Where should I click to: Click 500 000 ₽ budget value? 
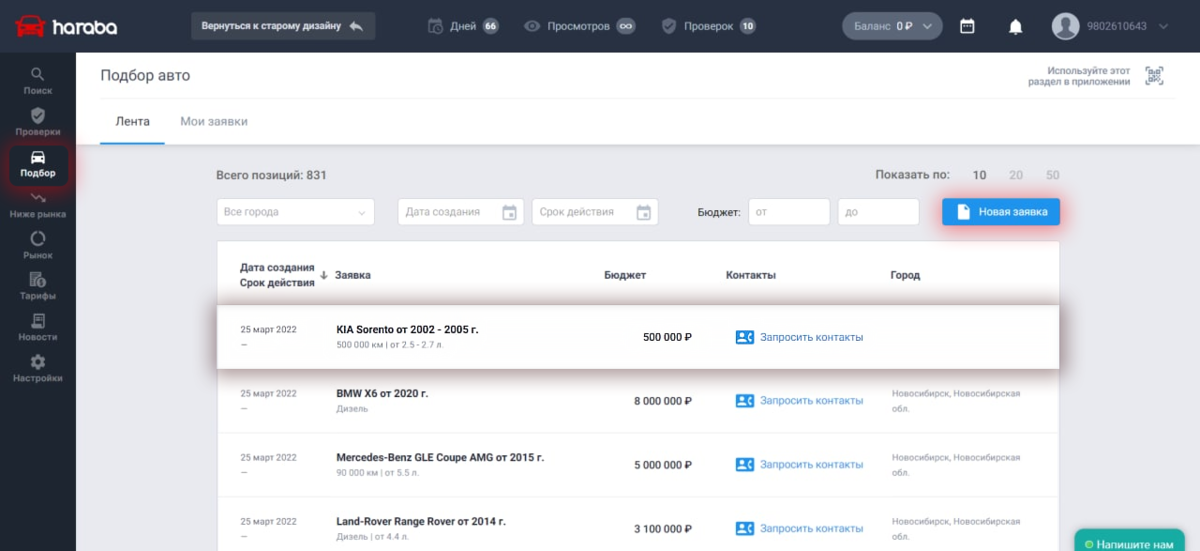coord(667,337)
